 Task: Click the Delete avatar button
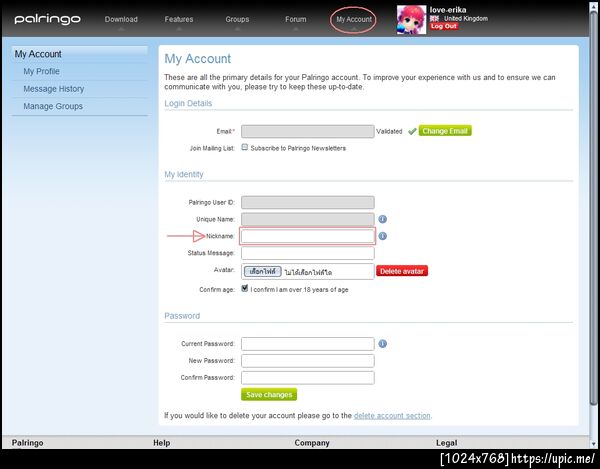pyautogui.click(x=402, y=271)
